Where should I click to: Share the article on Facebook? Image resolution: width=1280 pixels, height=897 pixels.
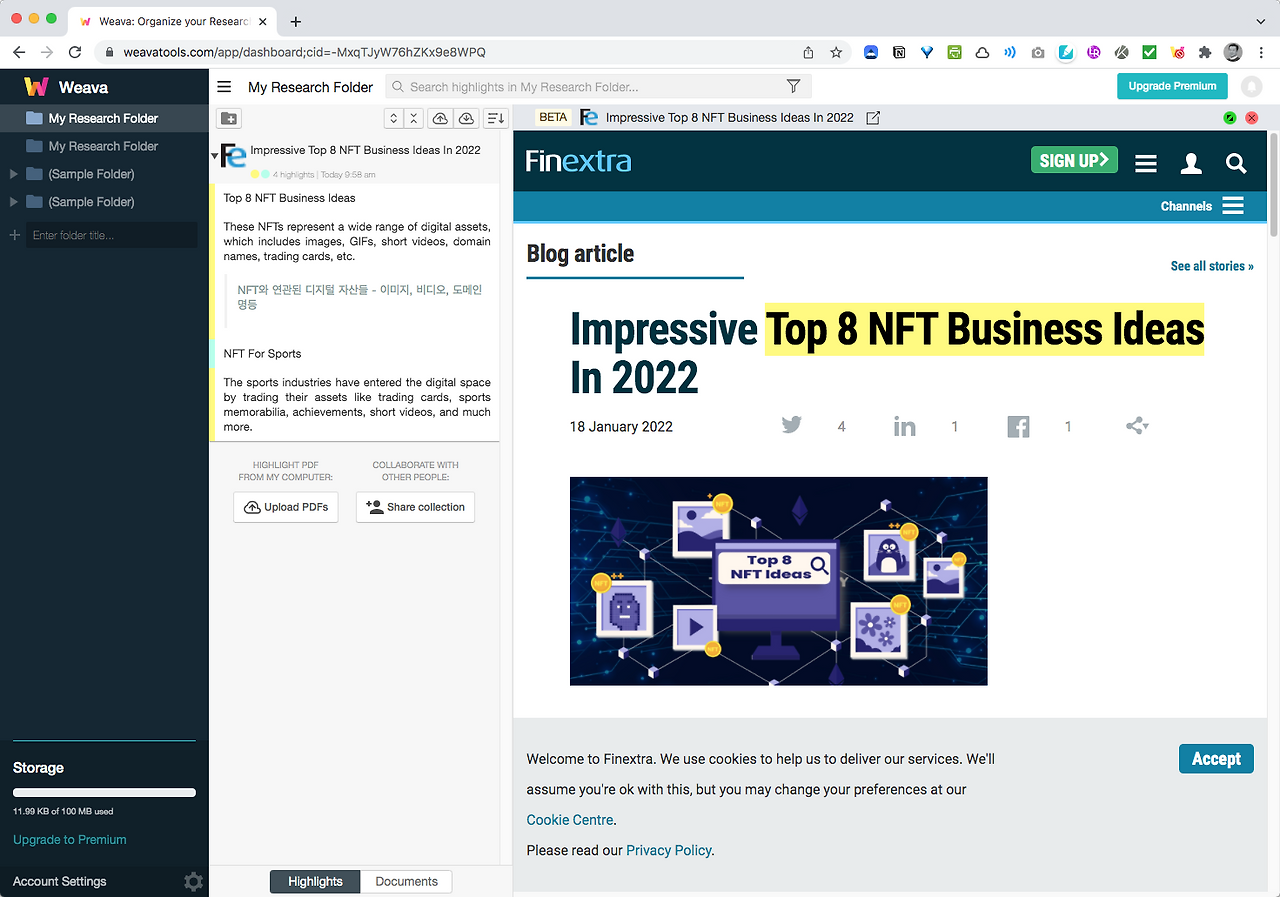coord(1018,427)
